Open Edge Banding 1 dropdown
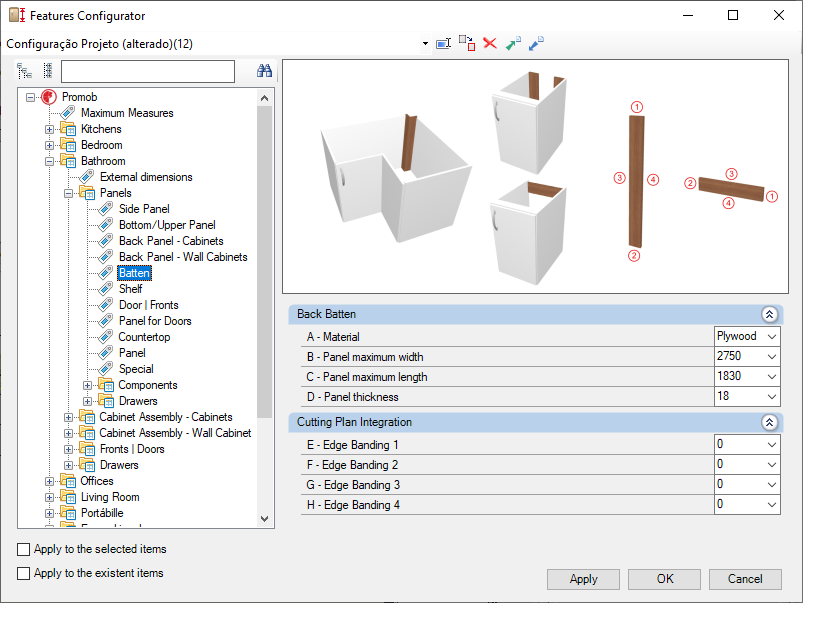The width and height of the screenshot is (815, 622). click(772, 445)
